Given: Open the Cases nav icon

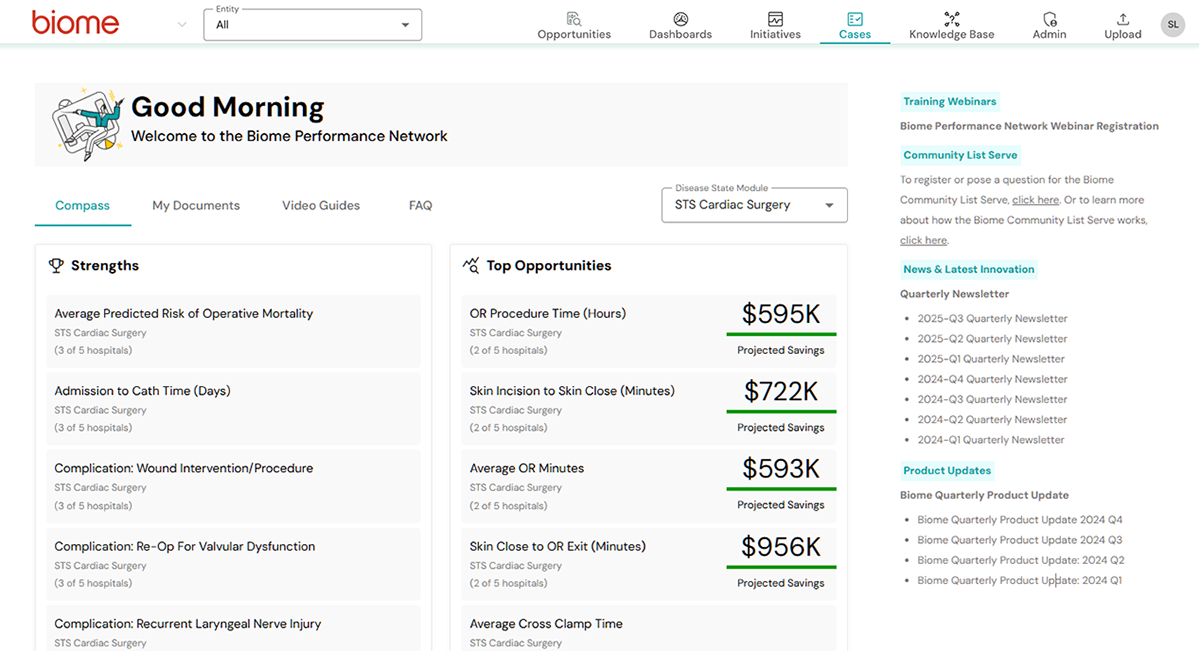Looking at the screenshot, I should click(x=854, y=19).
